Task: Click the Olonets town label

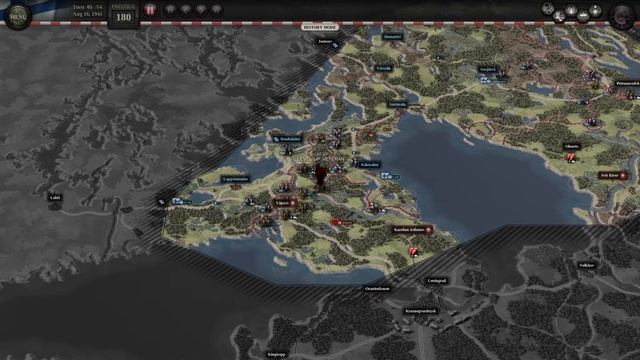Action: coord(571,147)
